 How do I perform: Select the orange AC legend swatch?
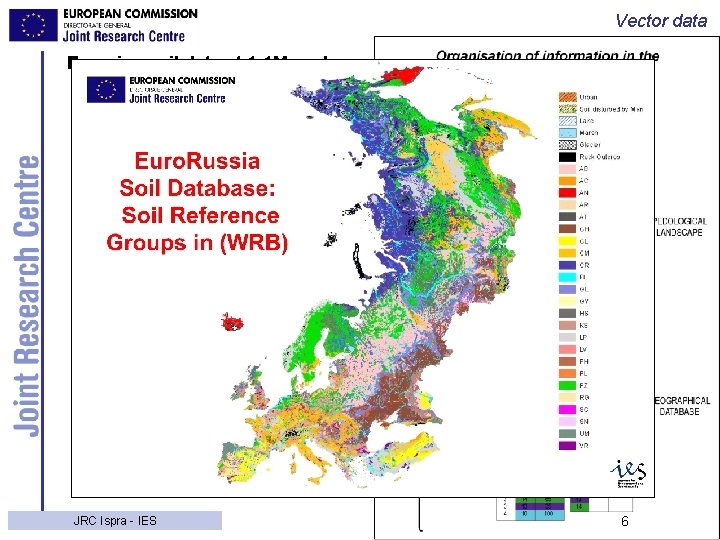(568, 181)
